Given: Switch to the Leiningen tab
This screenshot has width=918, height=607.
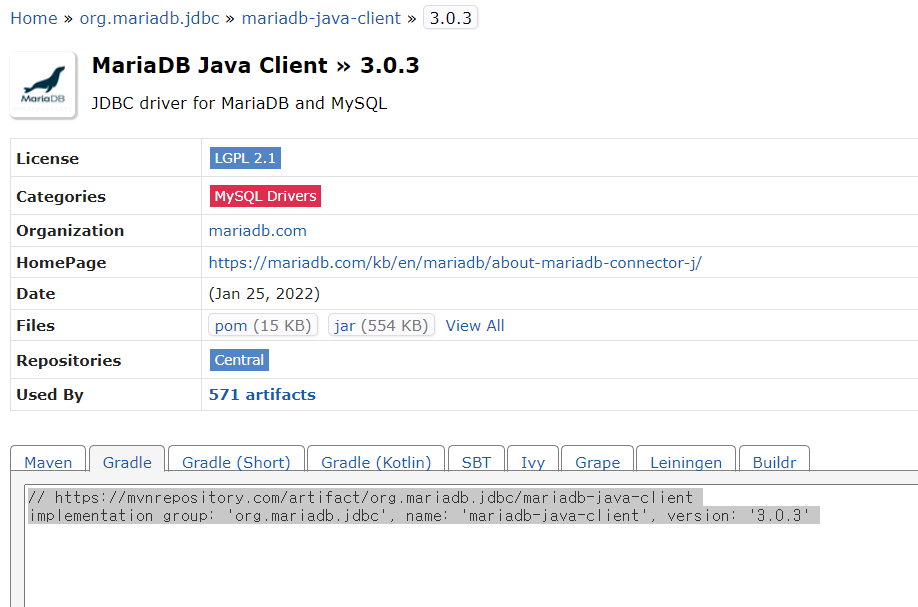Looking at the screenshot, I should (x=686, y=460).
